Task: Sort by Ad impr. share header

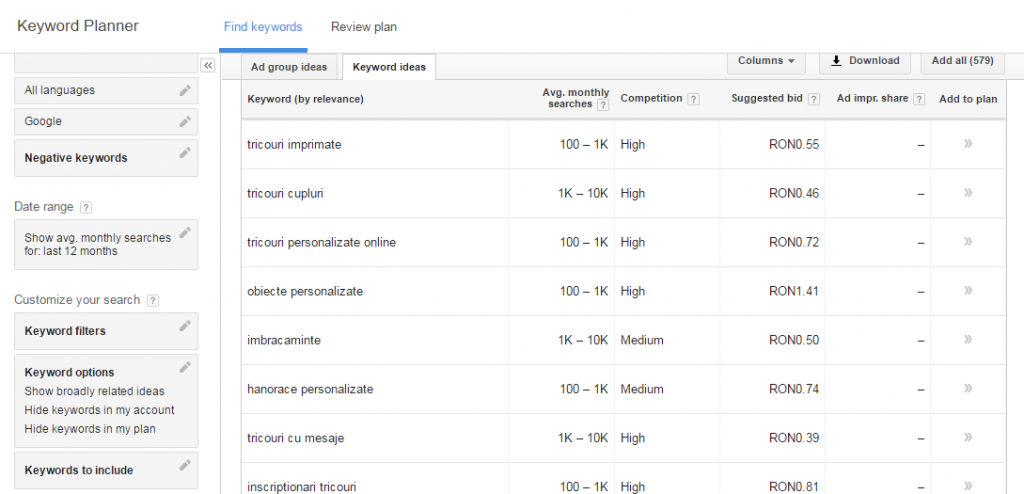Action: [872, 99]
